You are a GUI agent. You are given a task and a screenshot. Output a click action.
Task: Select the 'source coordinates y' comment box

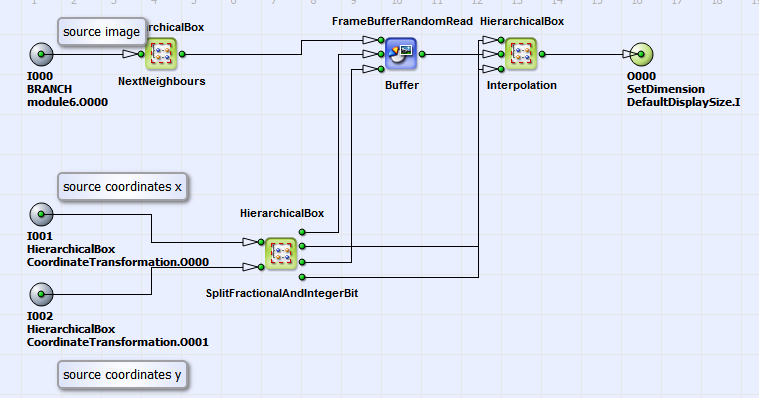click(122, 375)
